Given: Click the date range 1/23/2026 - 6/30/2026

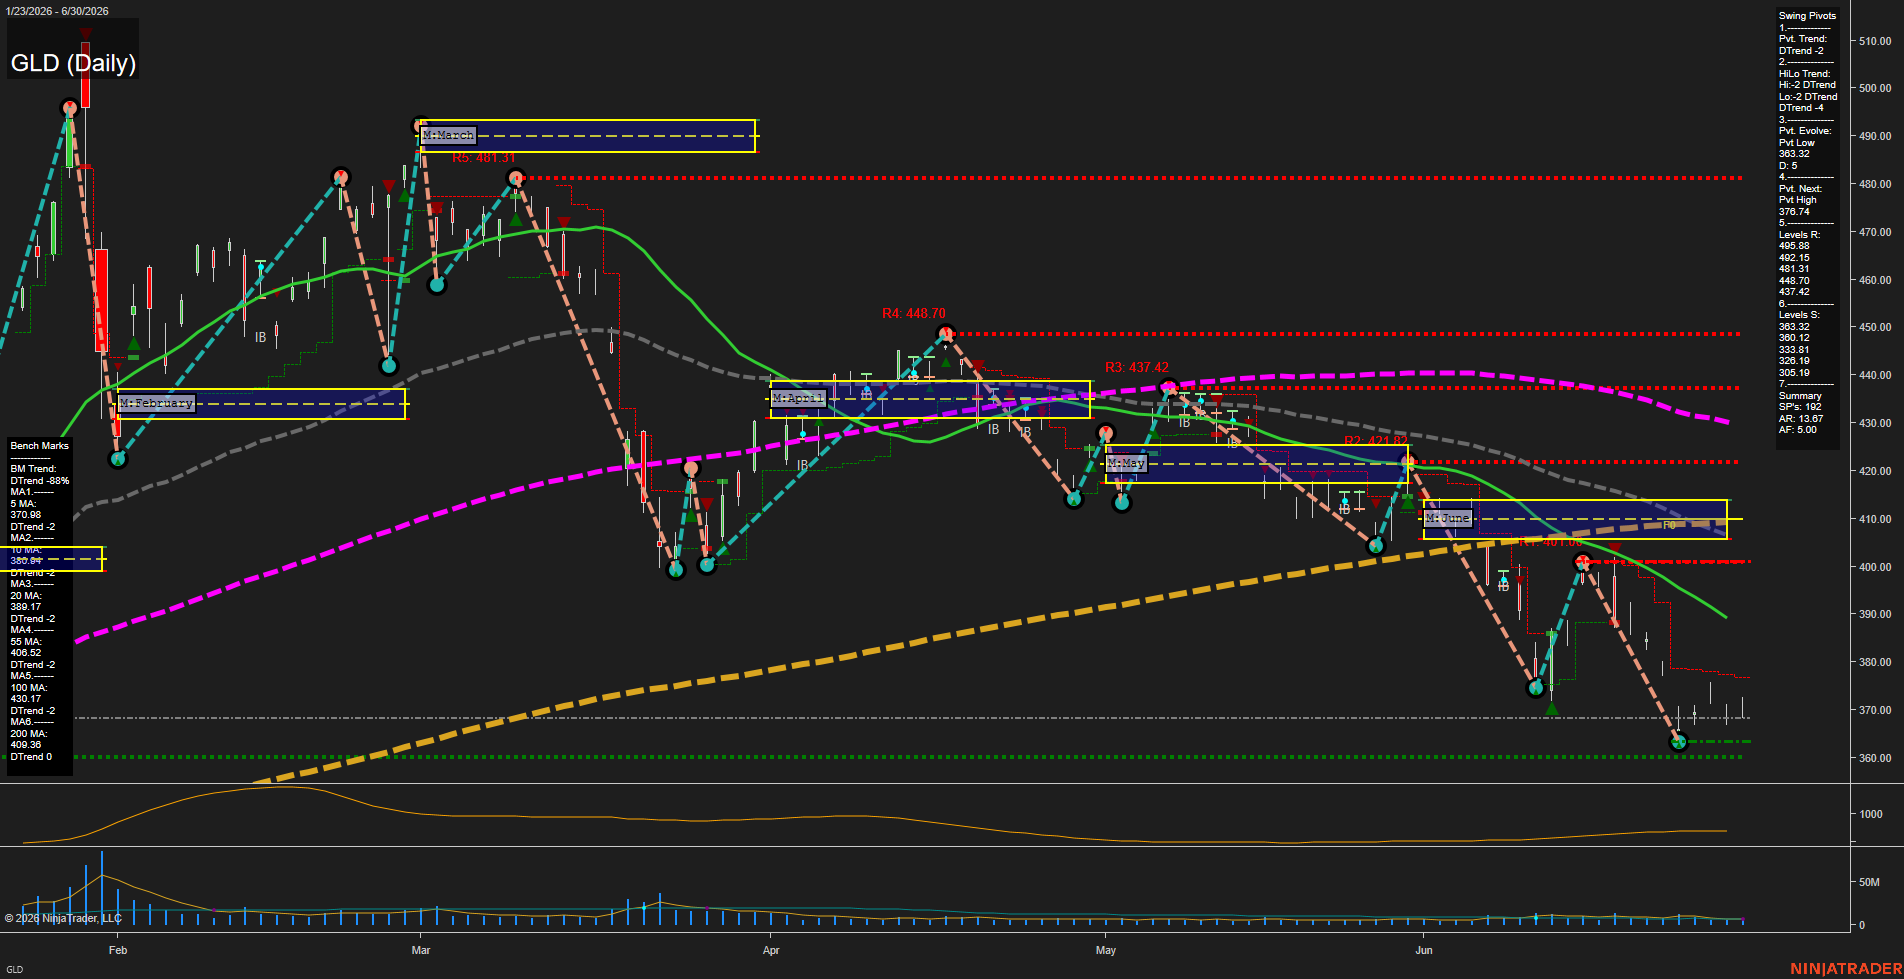Looking at the screenshot, I should (x=57, y=11).
